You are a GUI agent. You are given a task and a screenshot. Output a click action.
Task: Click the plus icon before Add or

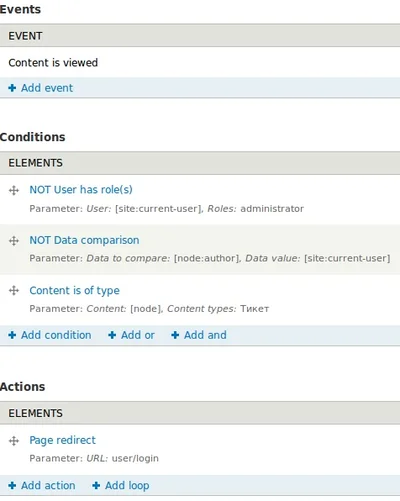(x=112, y=335)
